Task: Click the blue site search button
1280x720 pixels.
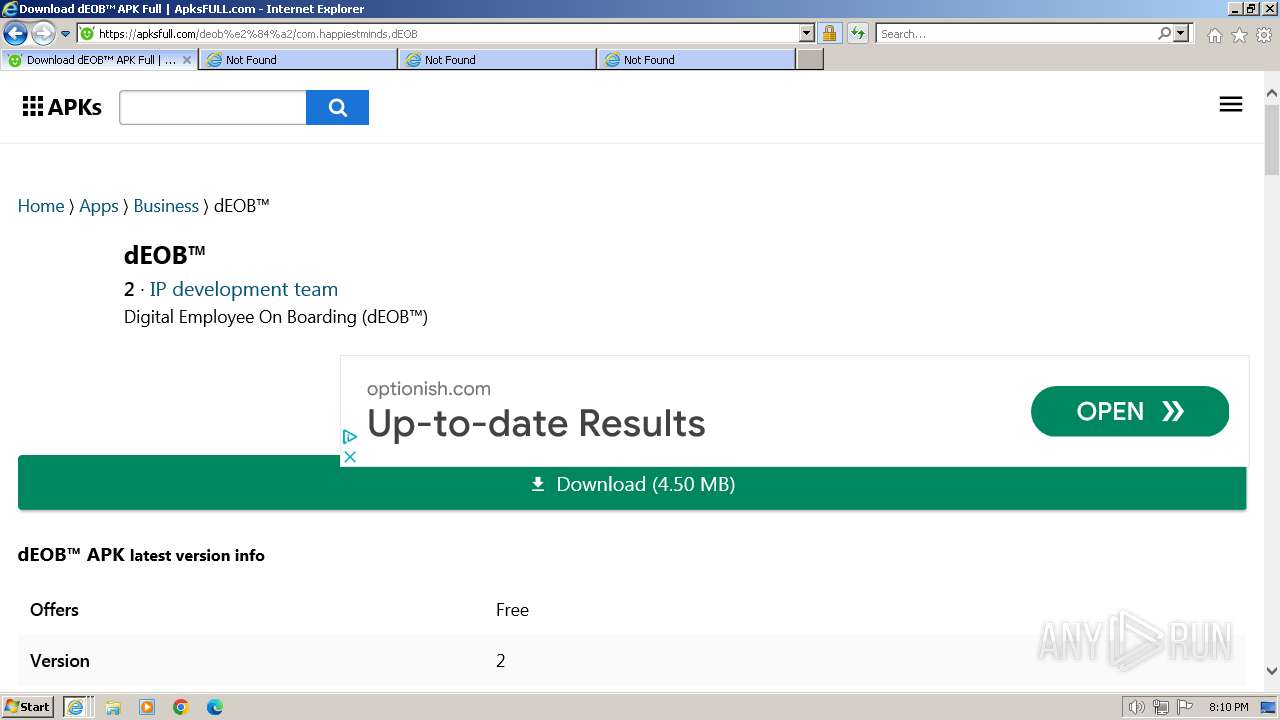Action: coord(337,107)
